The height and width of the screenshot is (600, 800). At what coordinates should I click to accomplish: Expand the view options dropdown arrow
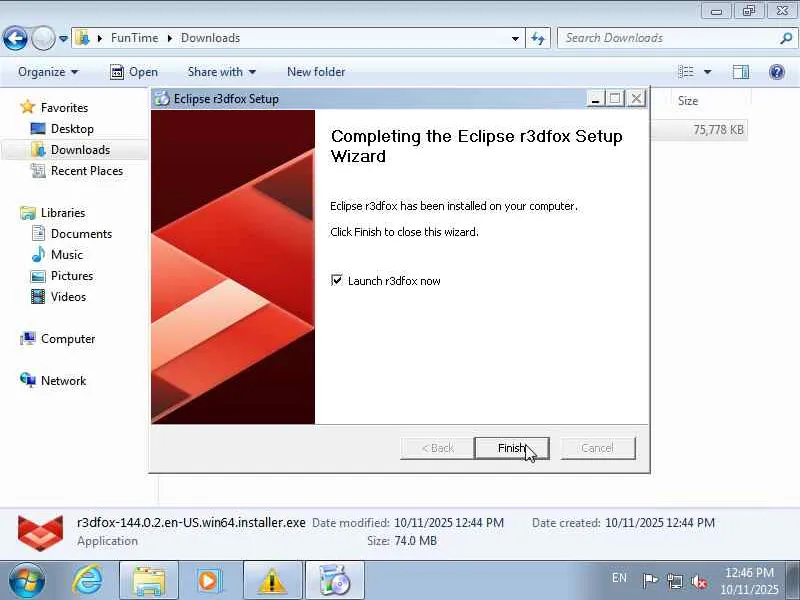pos(708,72)
